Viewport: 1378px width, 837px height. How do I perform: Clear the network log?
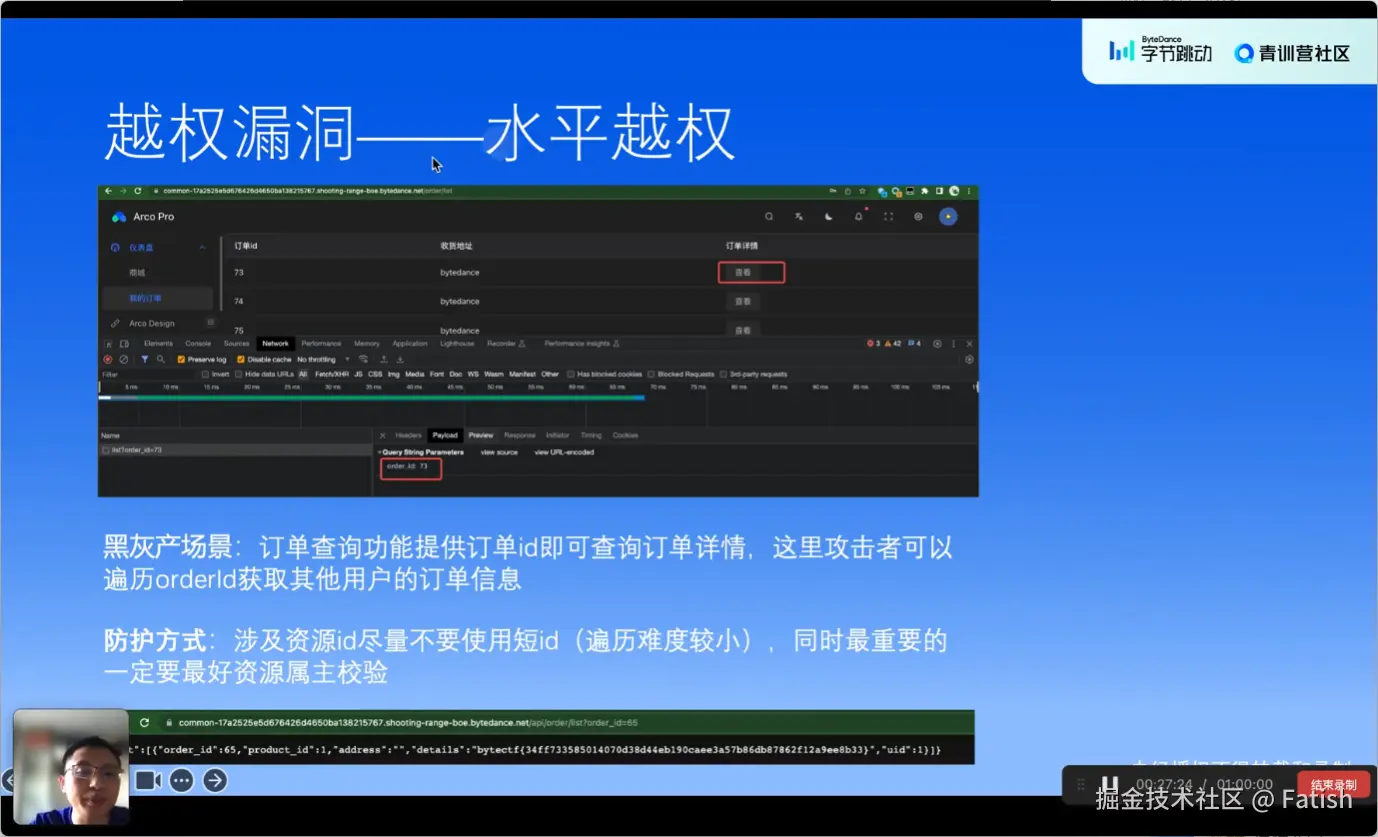pos(123,359)
